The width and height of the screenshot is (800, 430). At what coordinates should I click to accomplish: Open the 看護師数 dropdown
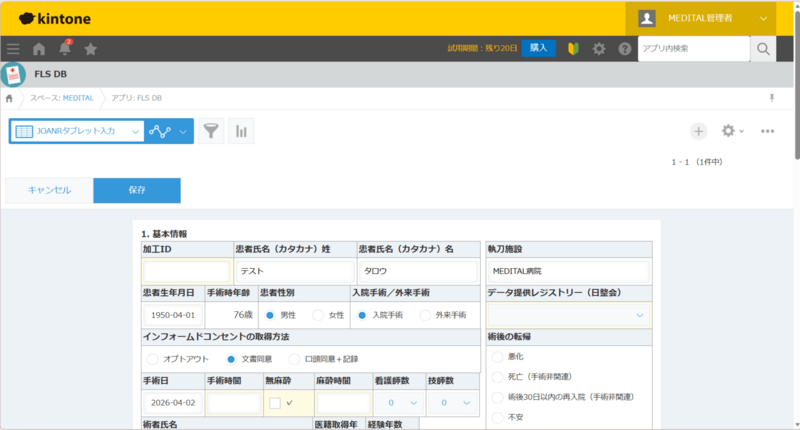coord(401,403)
